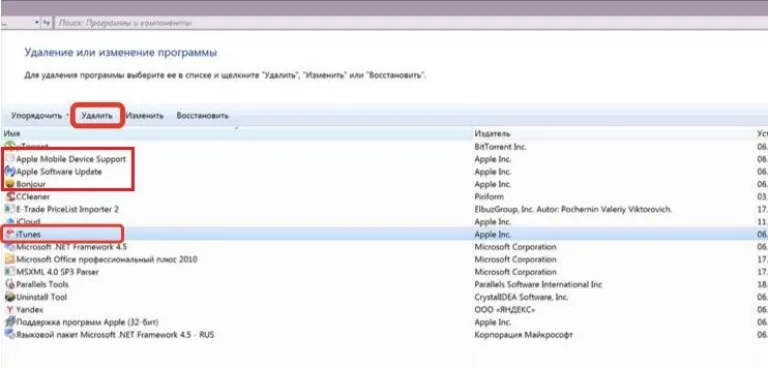This screenshot has width=768, height=368.
Task: Select the Uninstall Tool icon
Action: (10, 297)
